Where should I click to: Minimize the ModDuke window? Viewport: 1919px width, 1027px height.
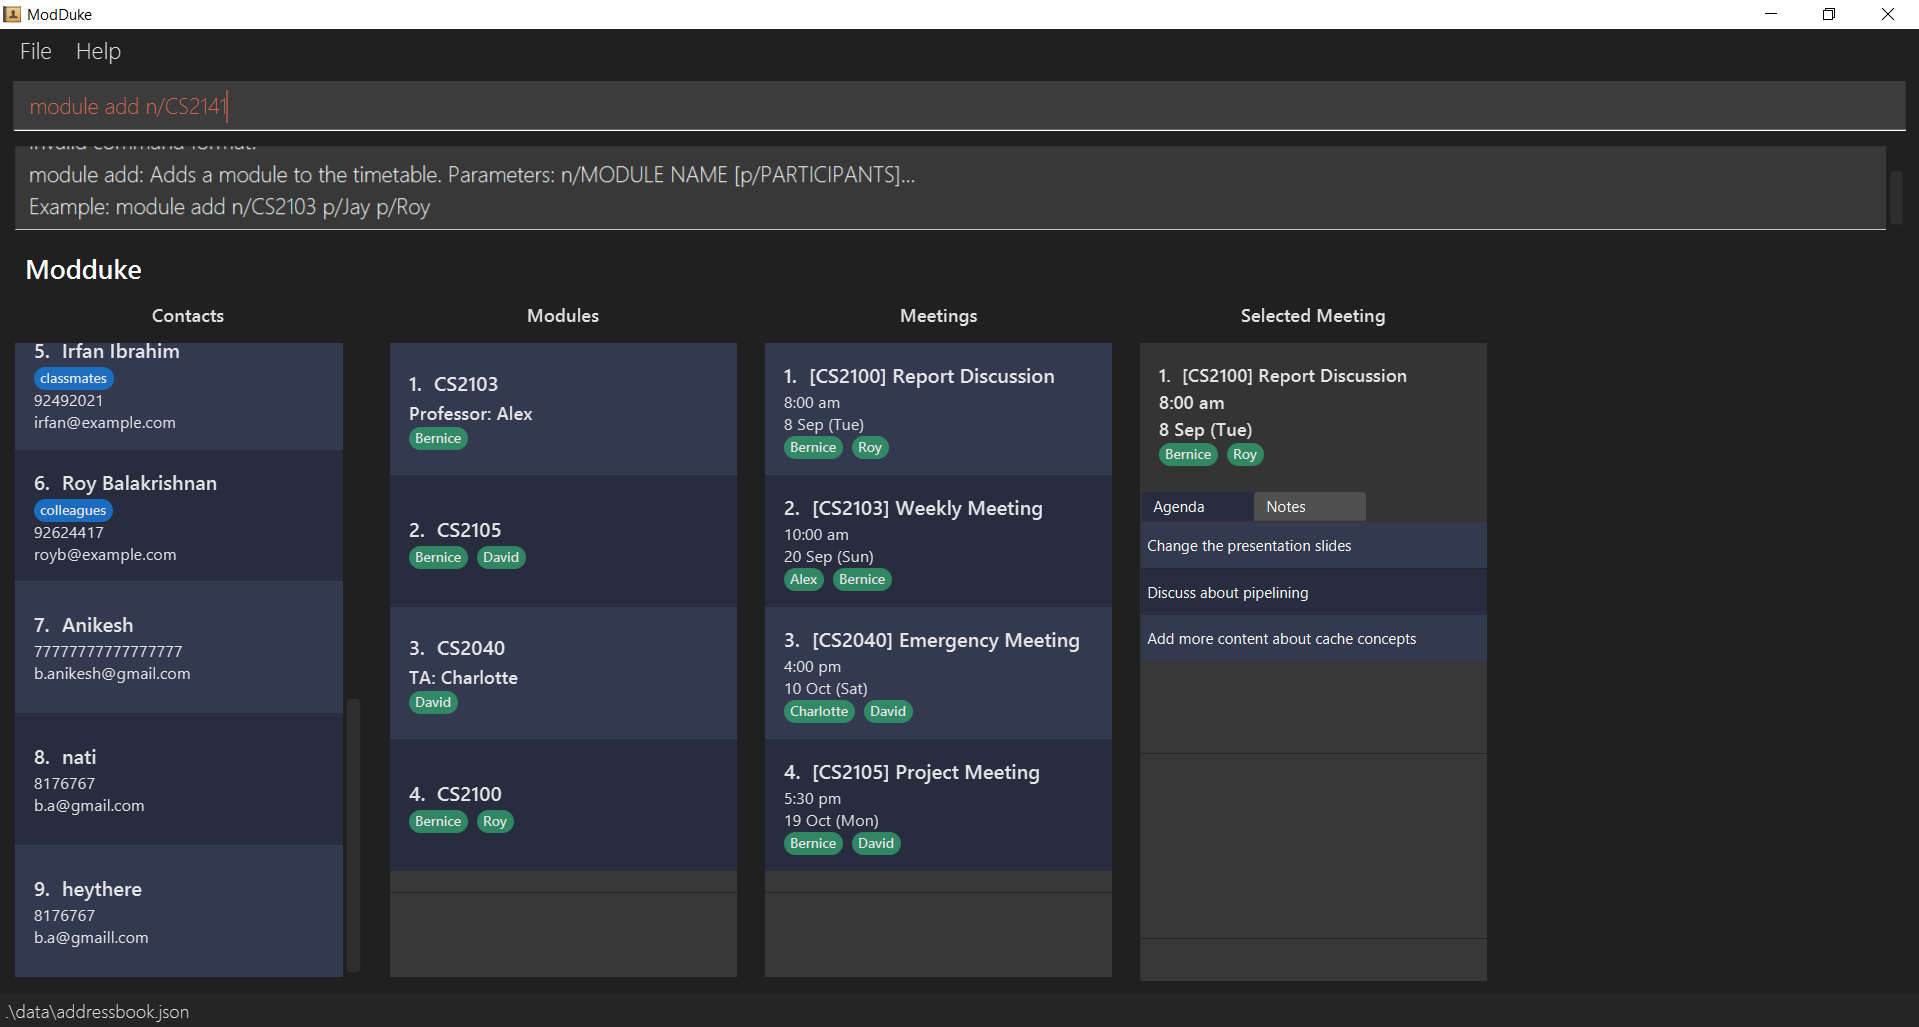tap(1771, 14)
